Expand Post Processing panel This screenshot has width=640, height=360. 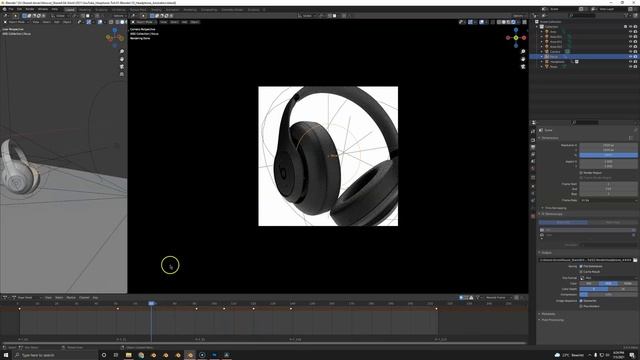click(x=552, y=320)
